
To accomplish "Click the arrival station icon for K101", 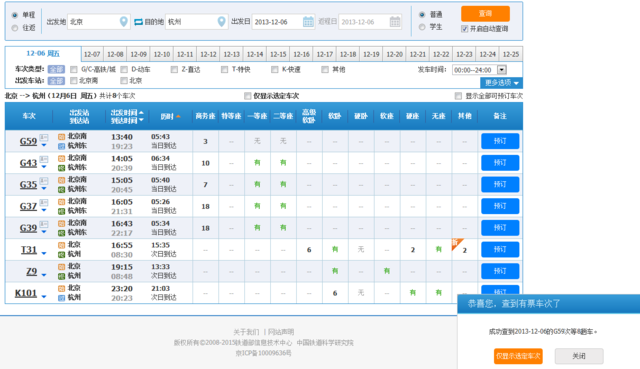I will (x=61, y=298).
